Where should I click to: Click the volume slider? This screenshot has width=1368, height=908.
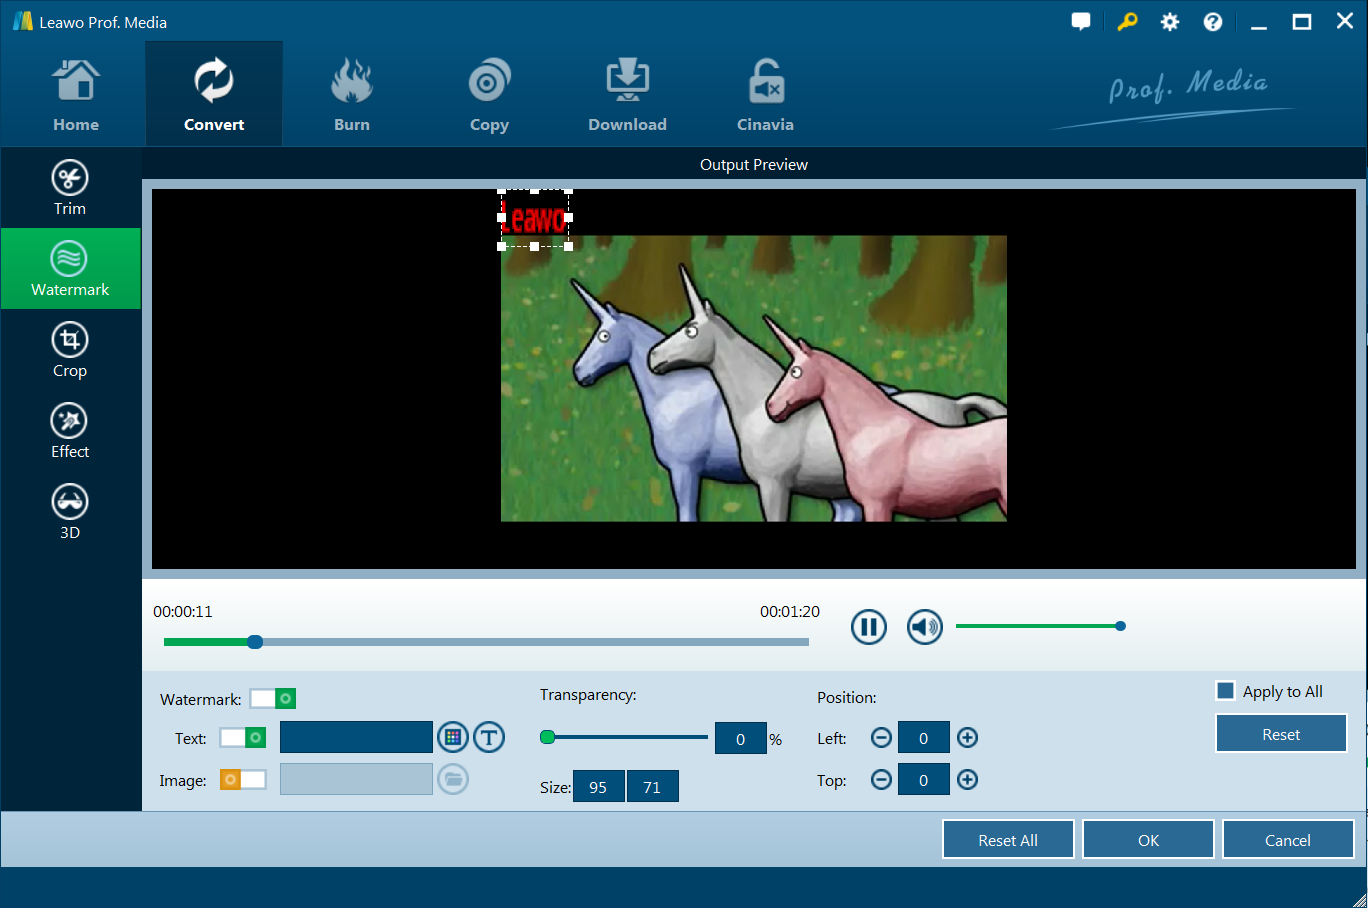click(x=1040, y=626)
